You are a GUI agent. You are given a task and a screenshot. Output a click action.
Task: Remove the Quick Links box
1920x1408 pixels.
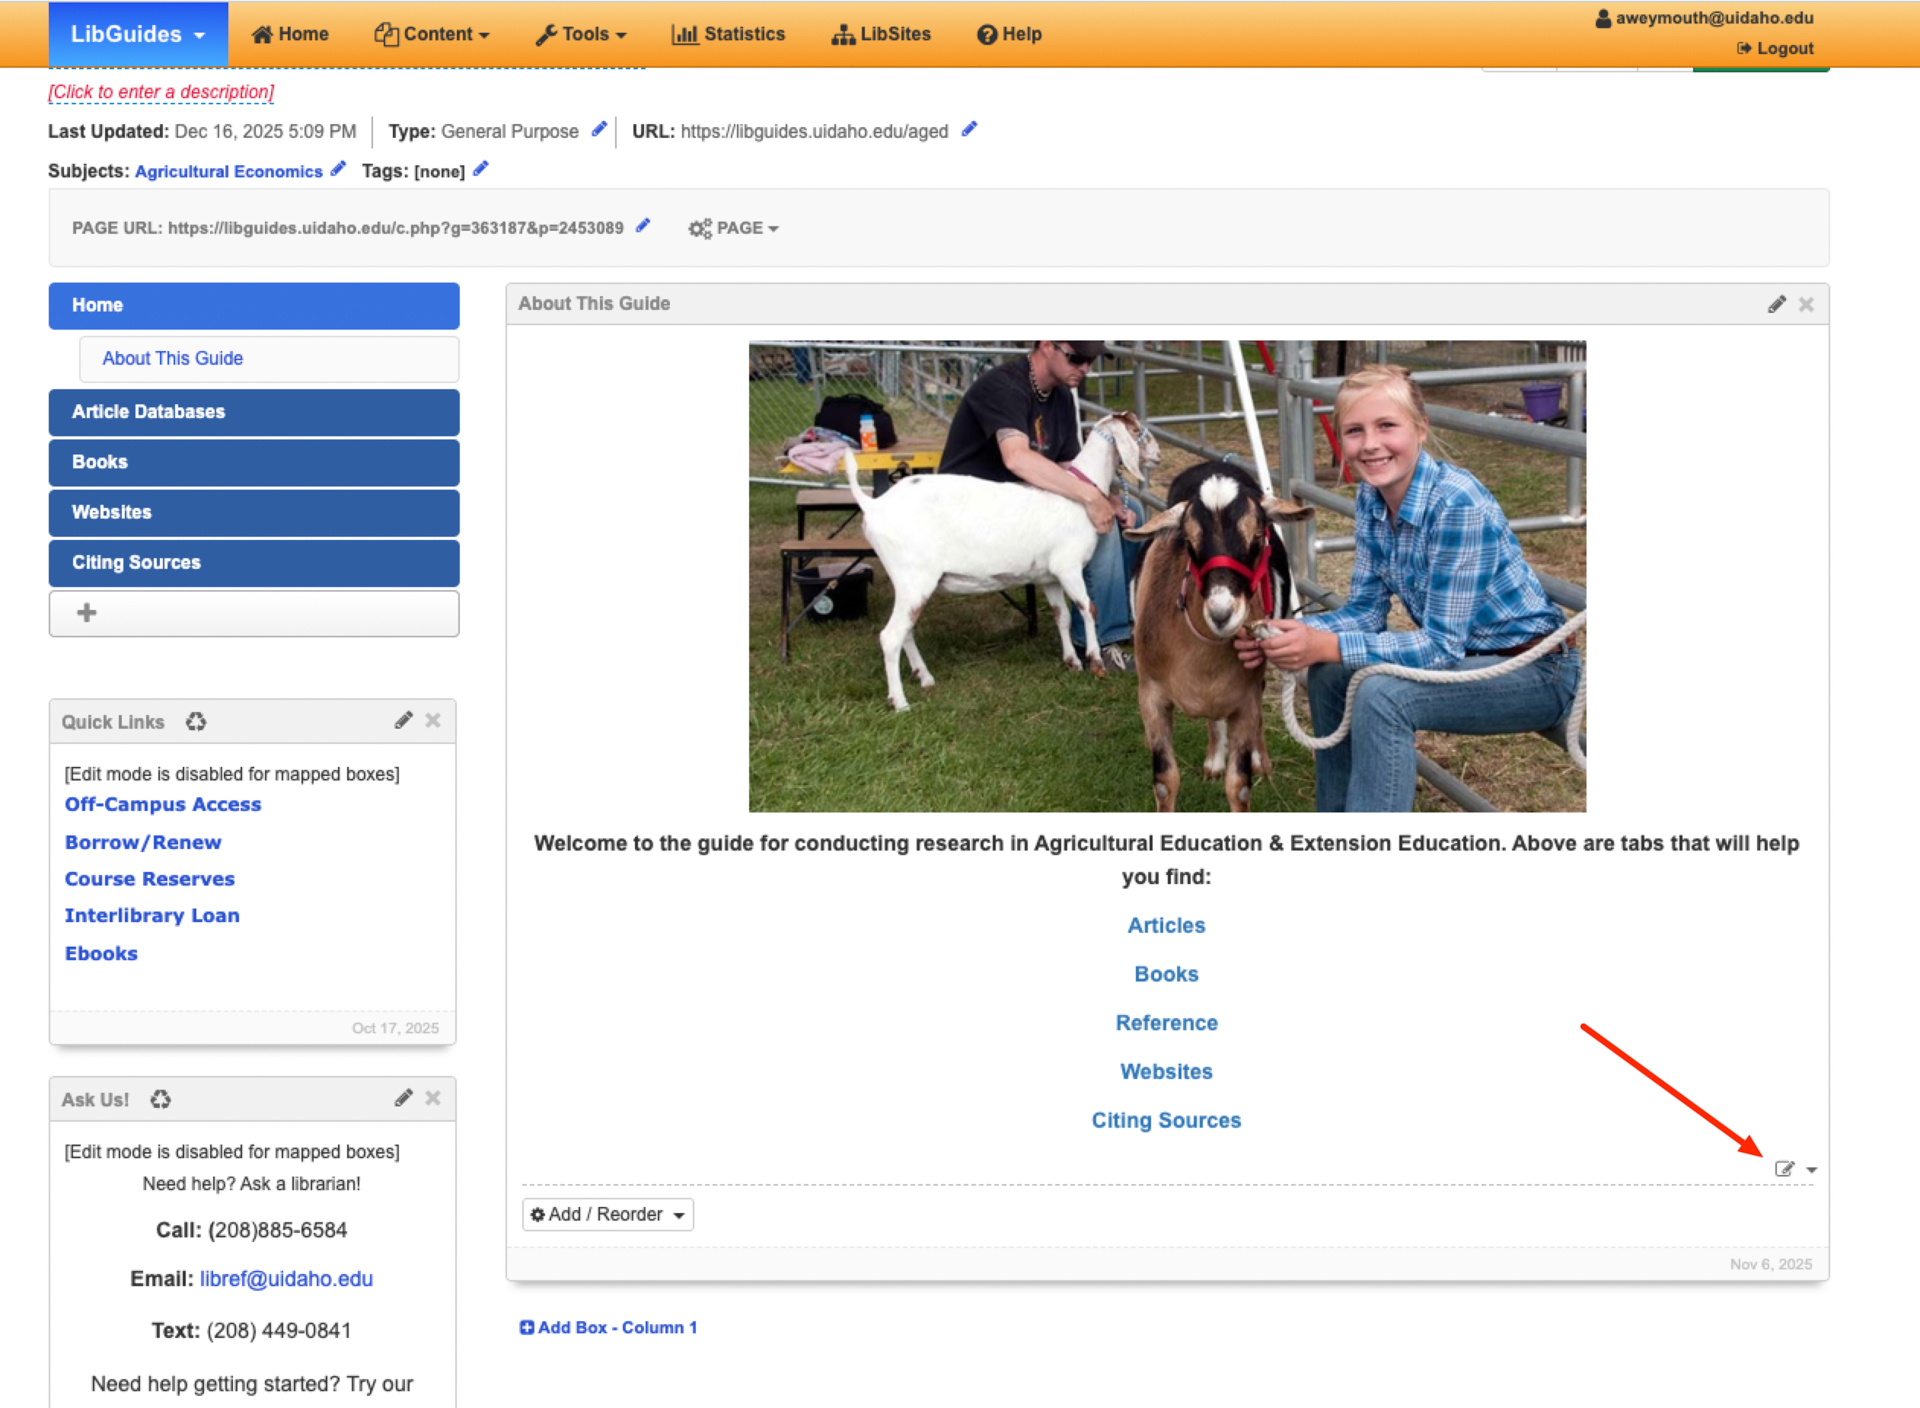pos(433,720)
